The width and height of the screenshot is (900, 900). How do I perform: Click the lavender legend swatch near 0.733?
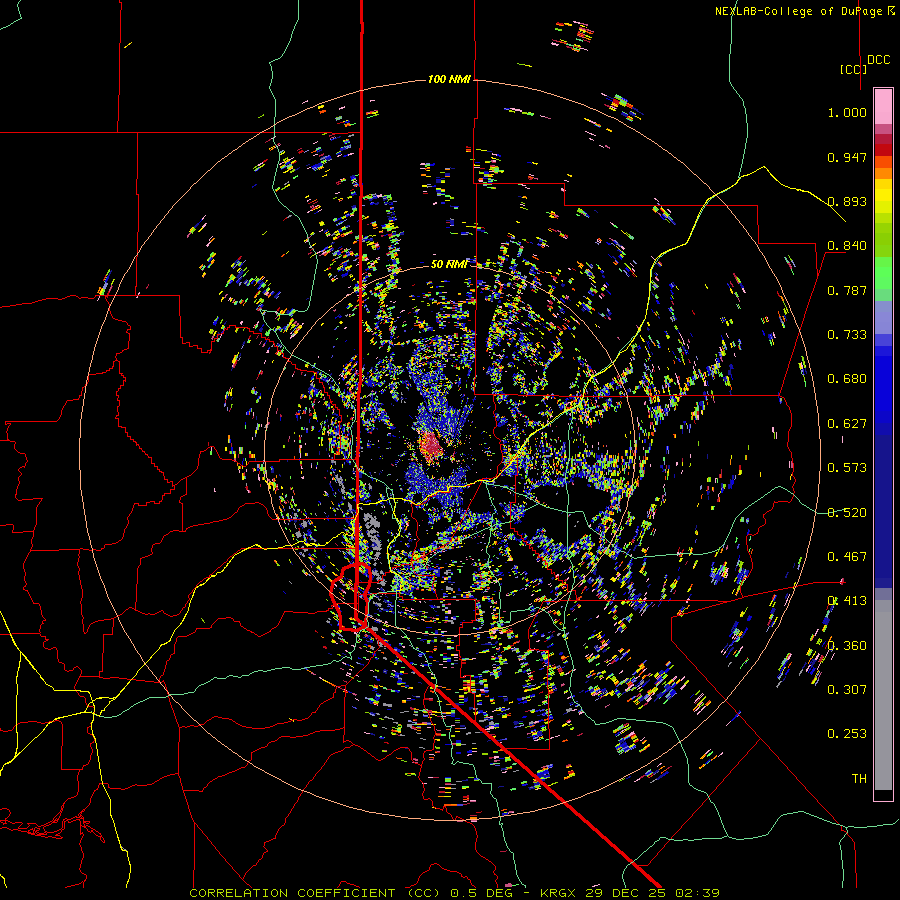tap(883, 318)
